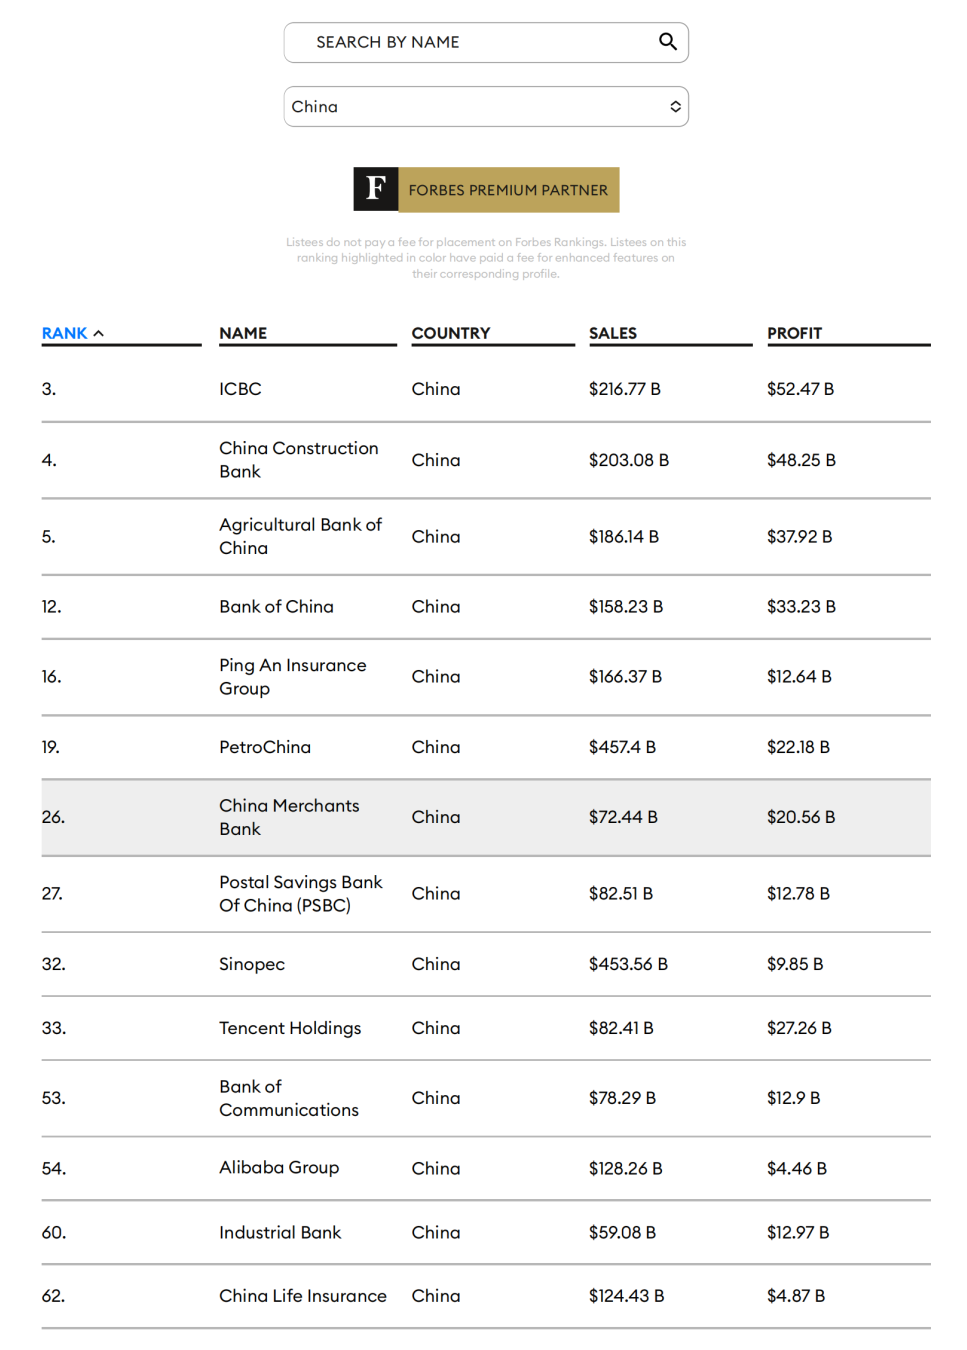Open the PetroChina listing

(265, 747)
